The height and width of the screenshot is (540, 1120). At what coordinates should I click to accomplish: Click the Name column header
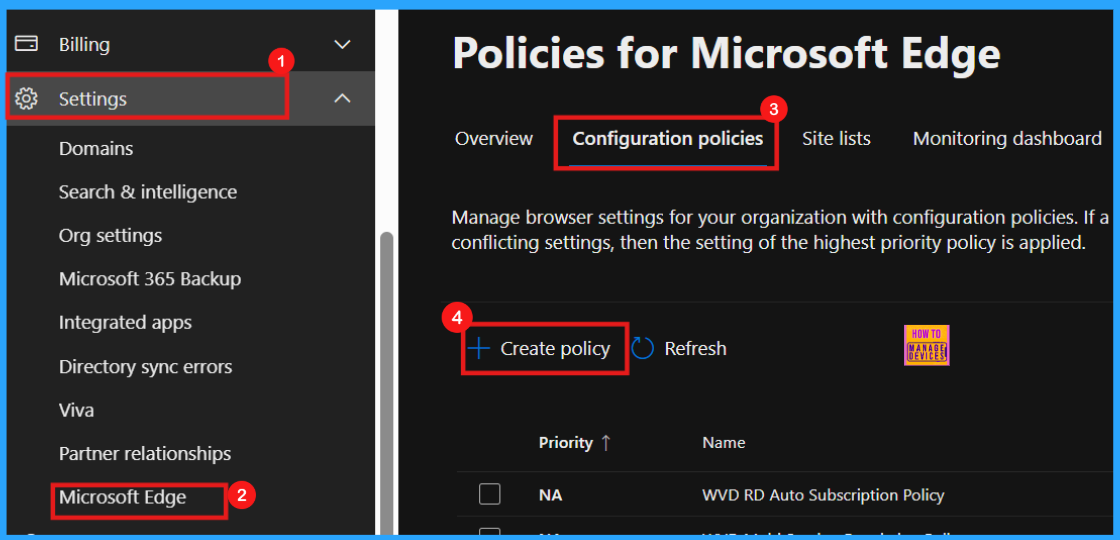(724, 443)
